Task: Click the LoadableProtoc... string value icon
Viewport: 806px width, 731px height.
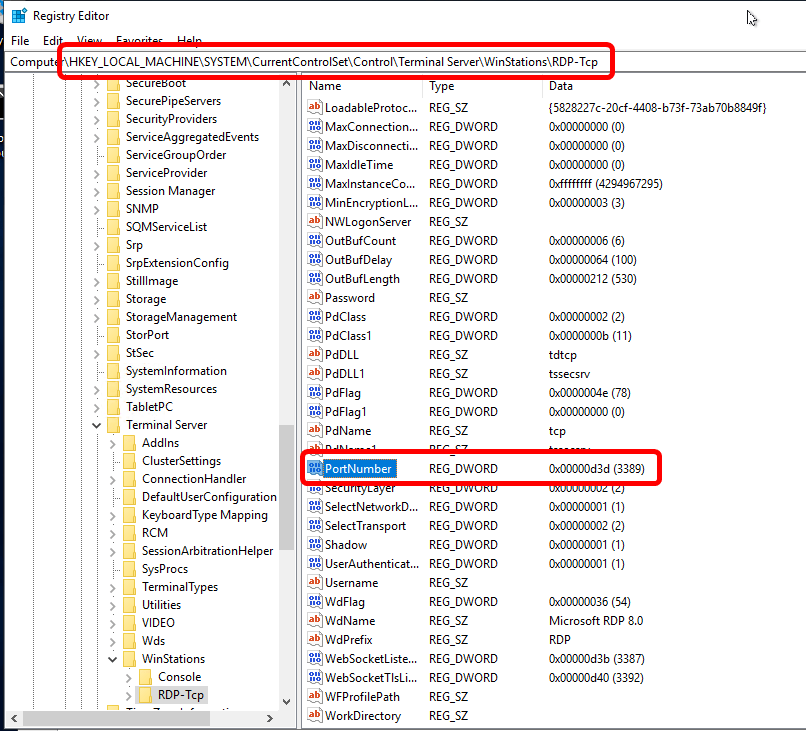Action: pyautogui.click(x=315, y=107)
